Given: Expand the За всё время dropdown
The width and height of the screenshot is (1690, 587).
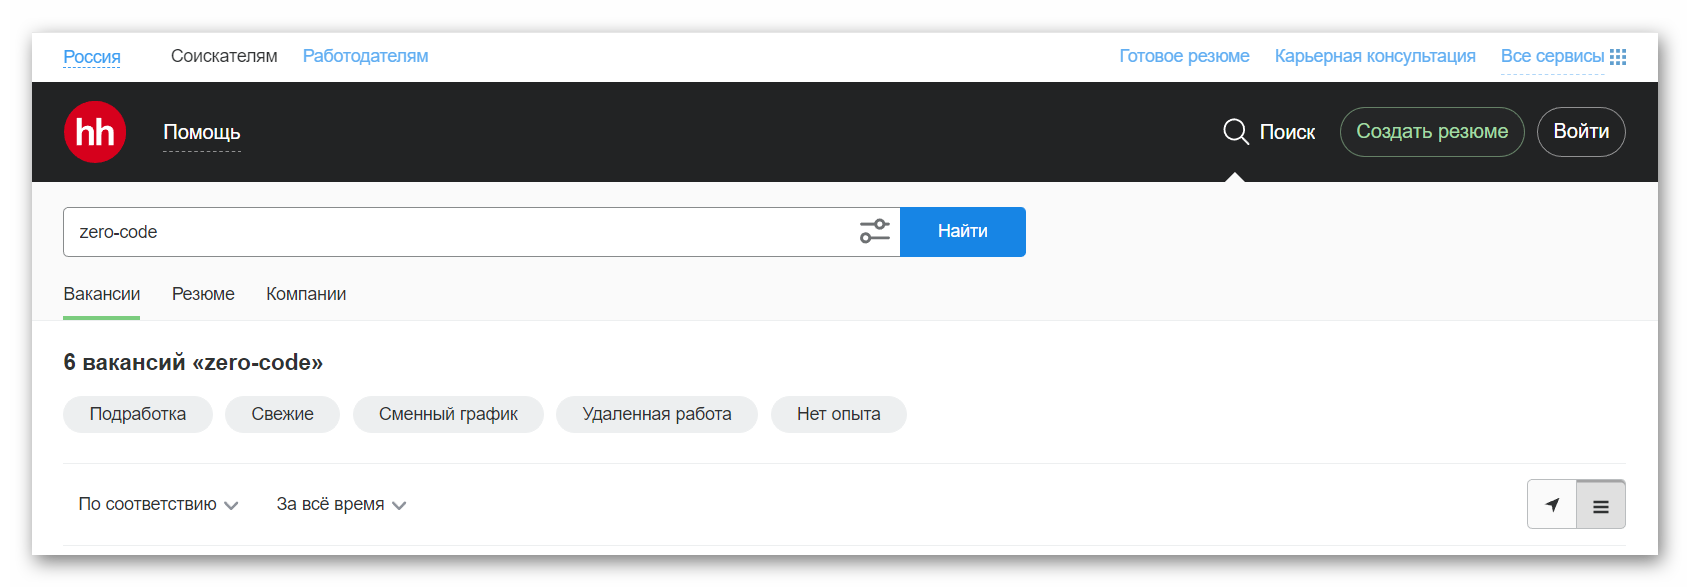Looking at the screenshot, I should pyautogui.click(x=341, y=505).
